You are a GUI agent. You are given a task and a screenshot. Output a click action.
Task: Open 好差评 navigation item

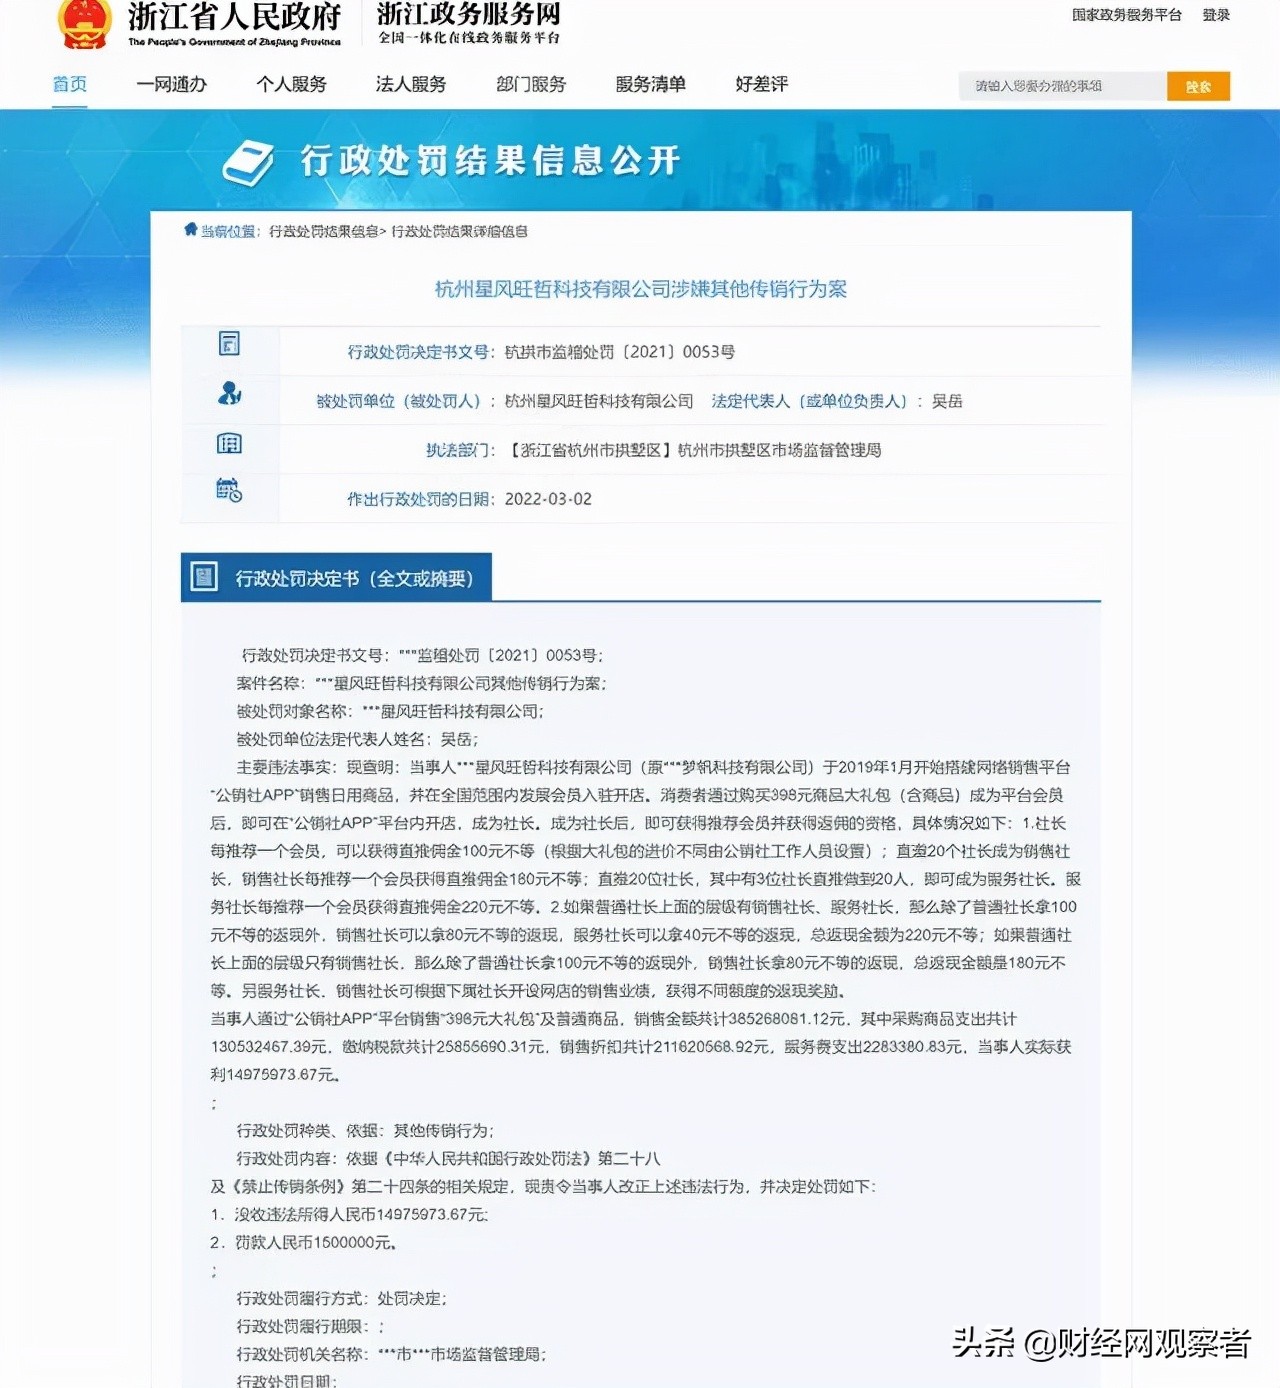click(x=762, y=84)
